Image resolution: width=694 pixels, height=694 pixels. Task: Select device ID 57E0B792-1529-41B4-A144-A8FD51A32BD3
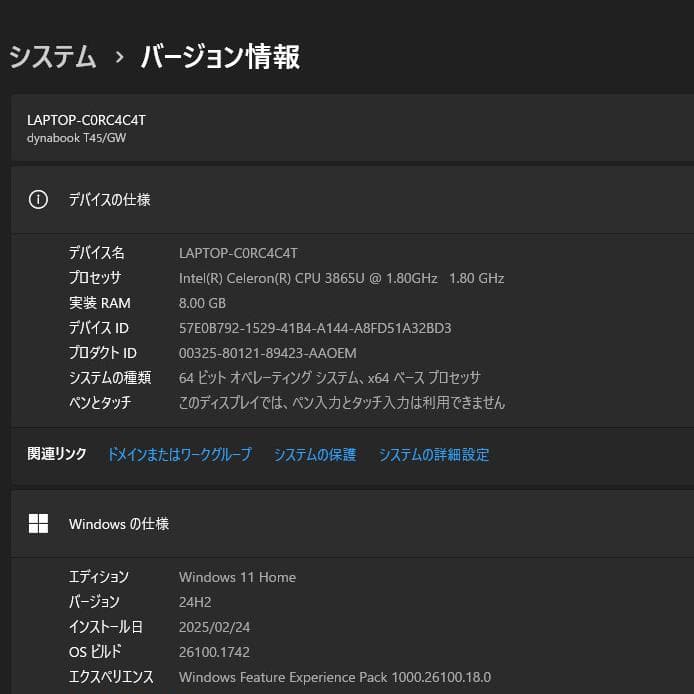(x=315, y=328)
